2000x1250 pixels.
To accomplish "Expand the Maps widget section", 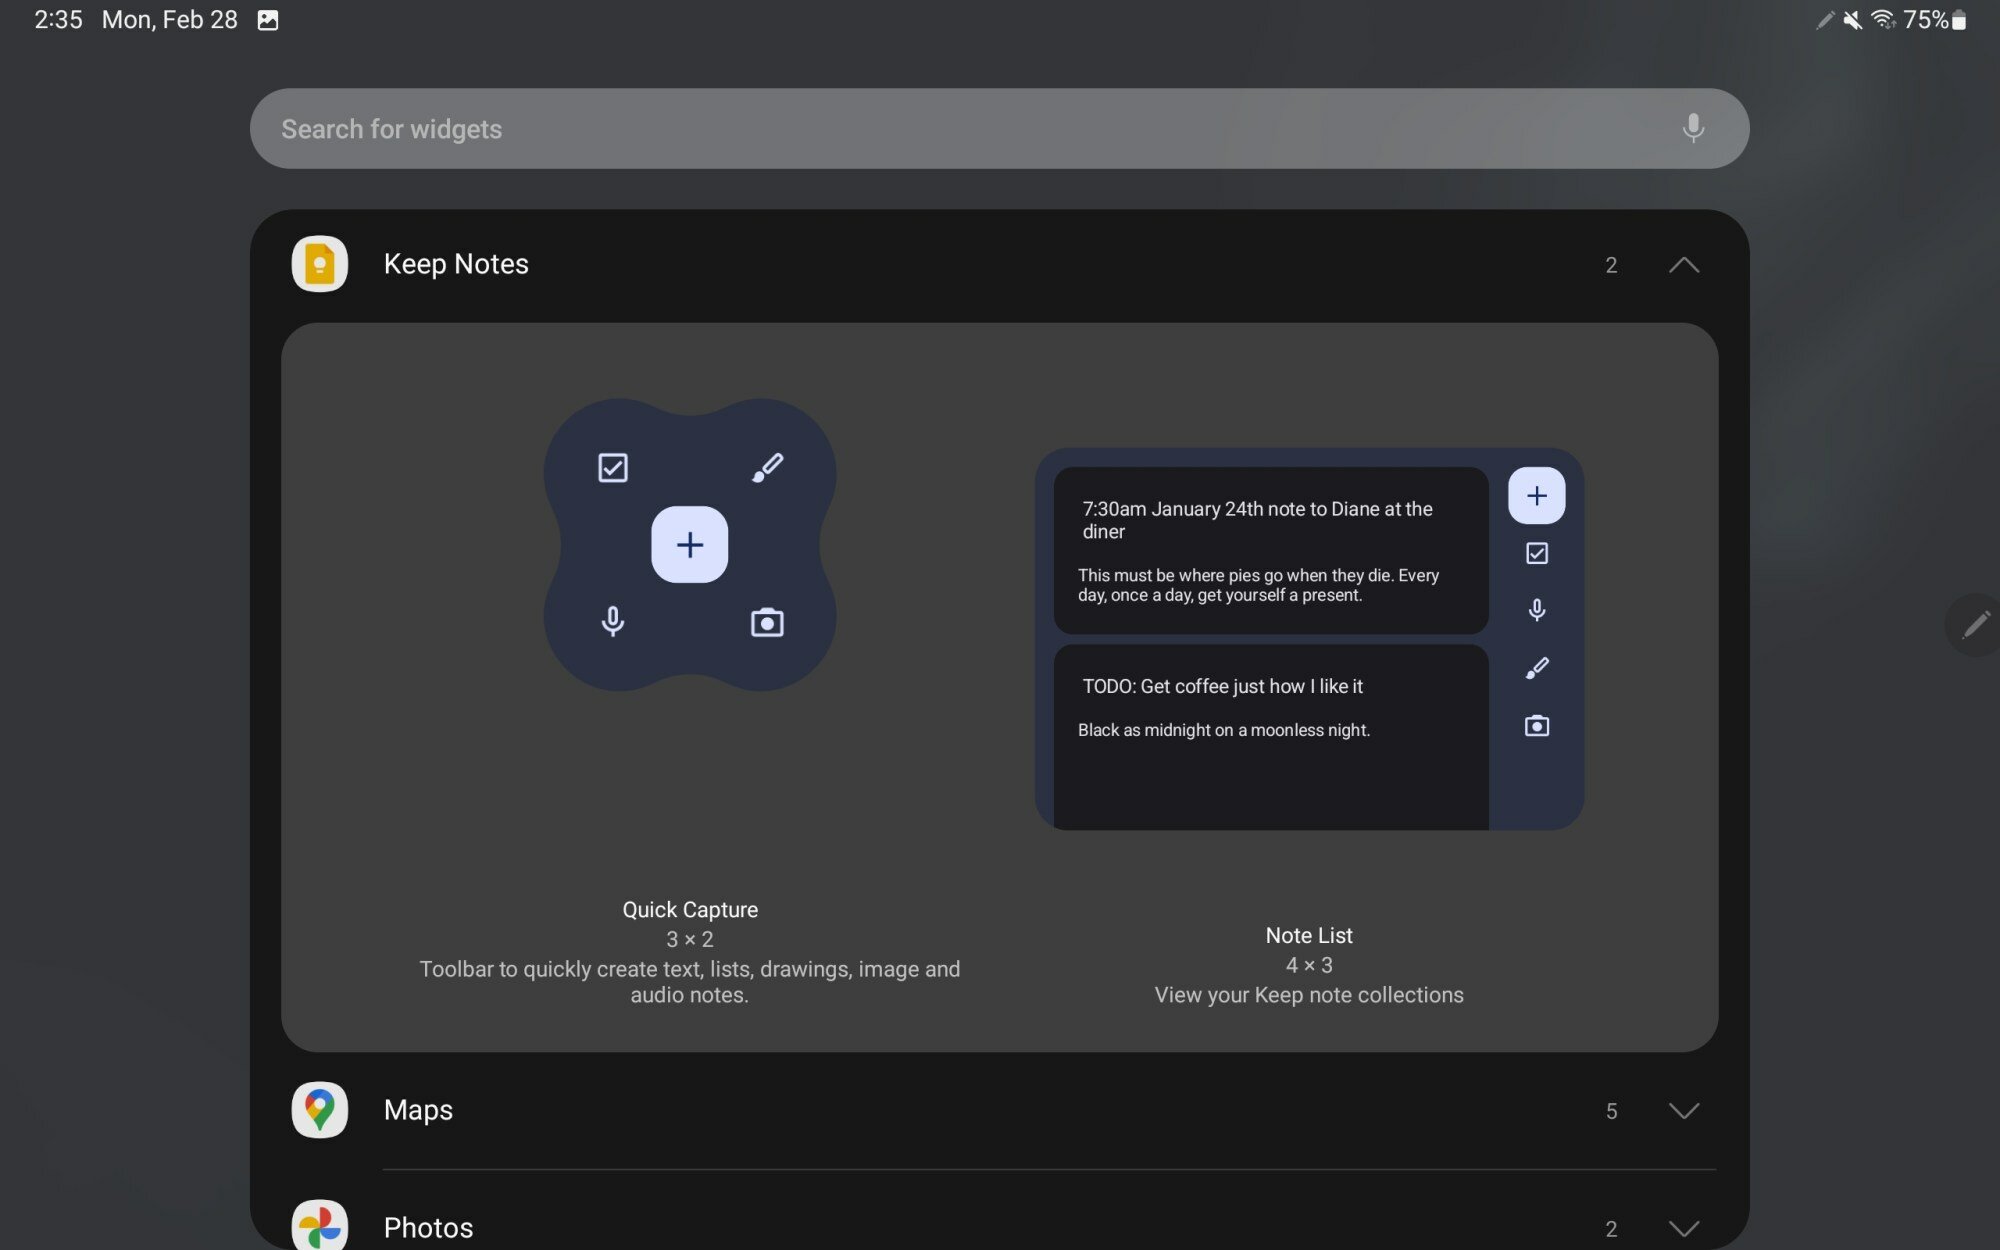I will point(1683,1111).
